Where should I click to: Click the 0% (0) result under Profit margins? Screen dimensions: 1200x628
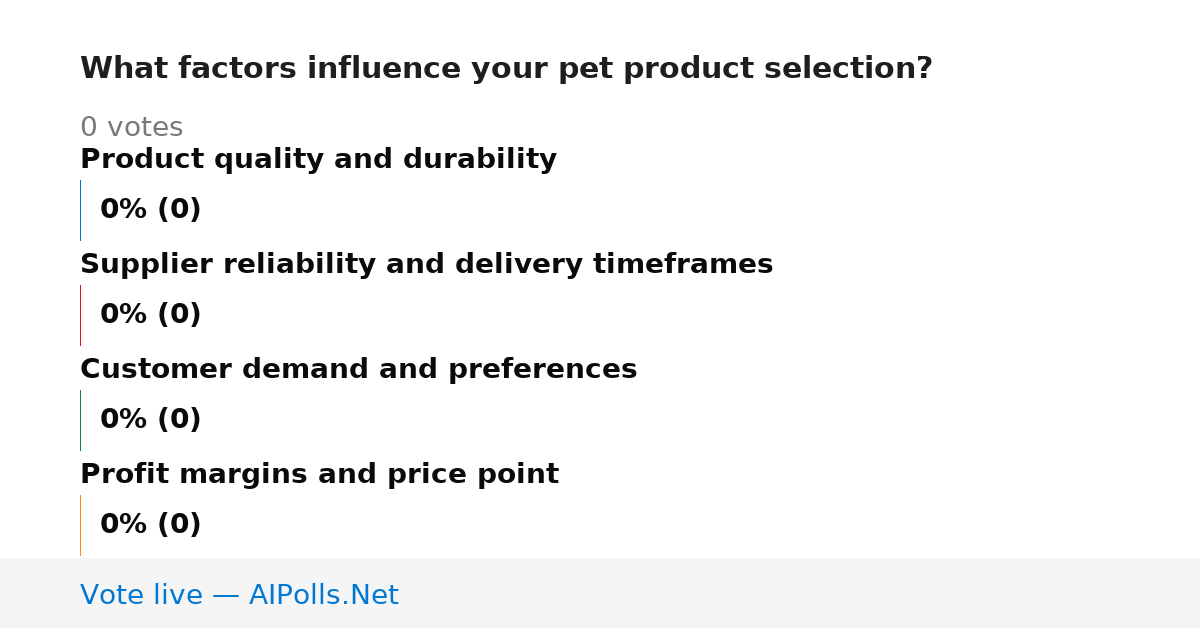coord(150,525)
